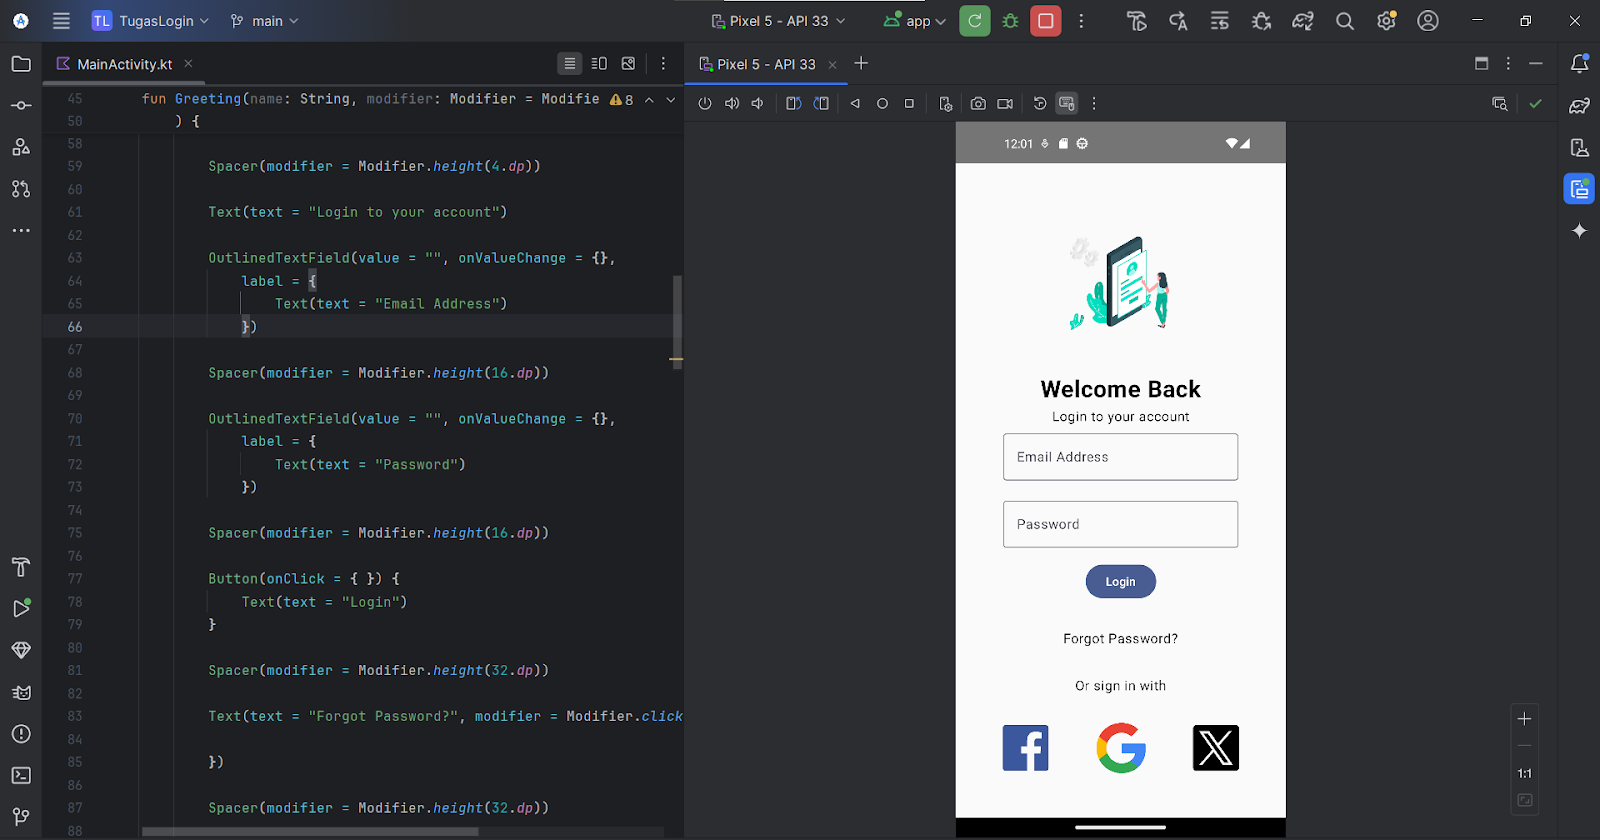
Task: Open the Project folder tool window
Action: click(x=21, y=64)
